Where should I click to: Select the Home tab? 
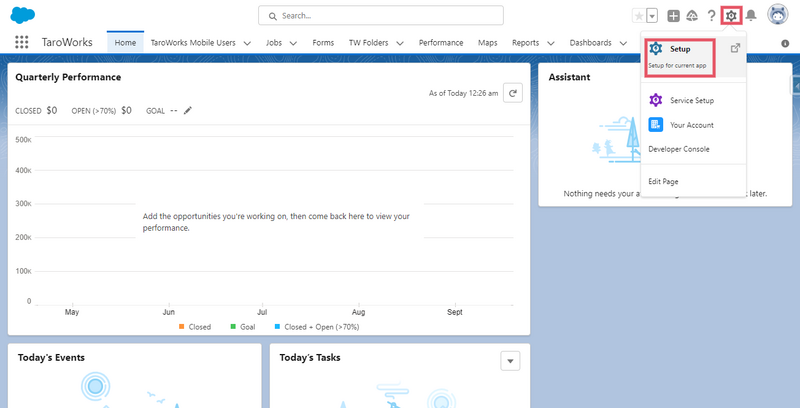pyautogui.click(x=125, y=43)
